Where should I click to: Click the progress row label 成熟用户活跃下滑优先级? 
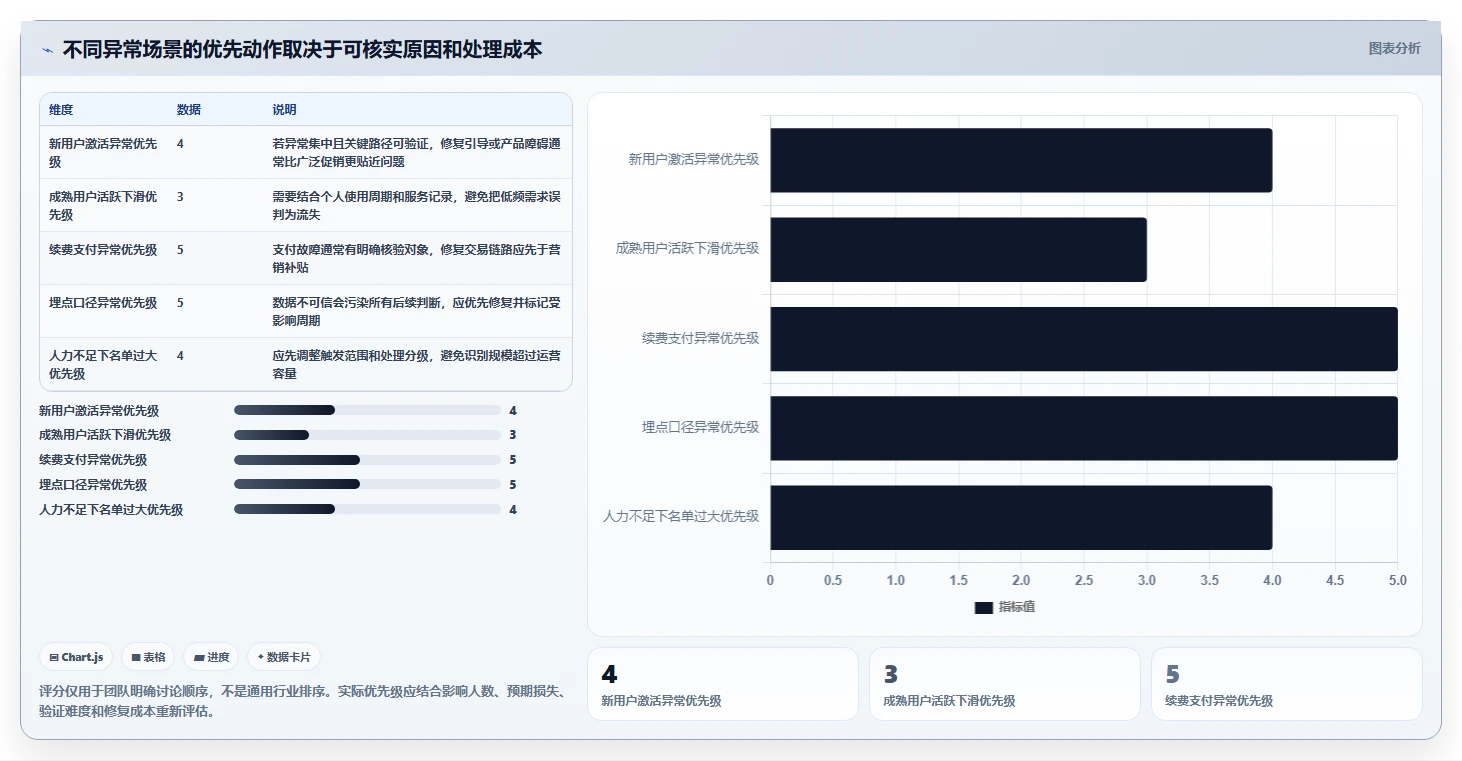pyautogui.click(x=105, y=435)
